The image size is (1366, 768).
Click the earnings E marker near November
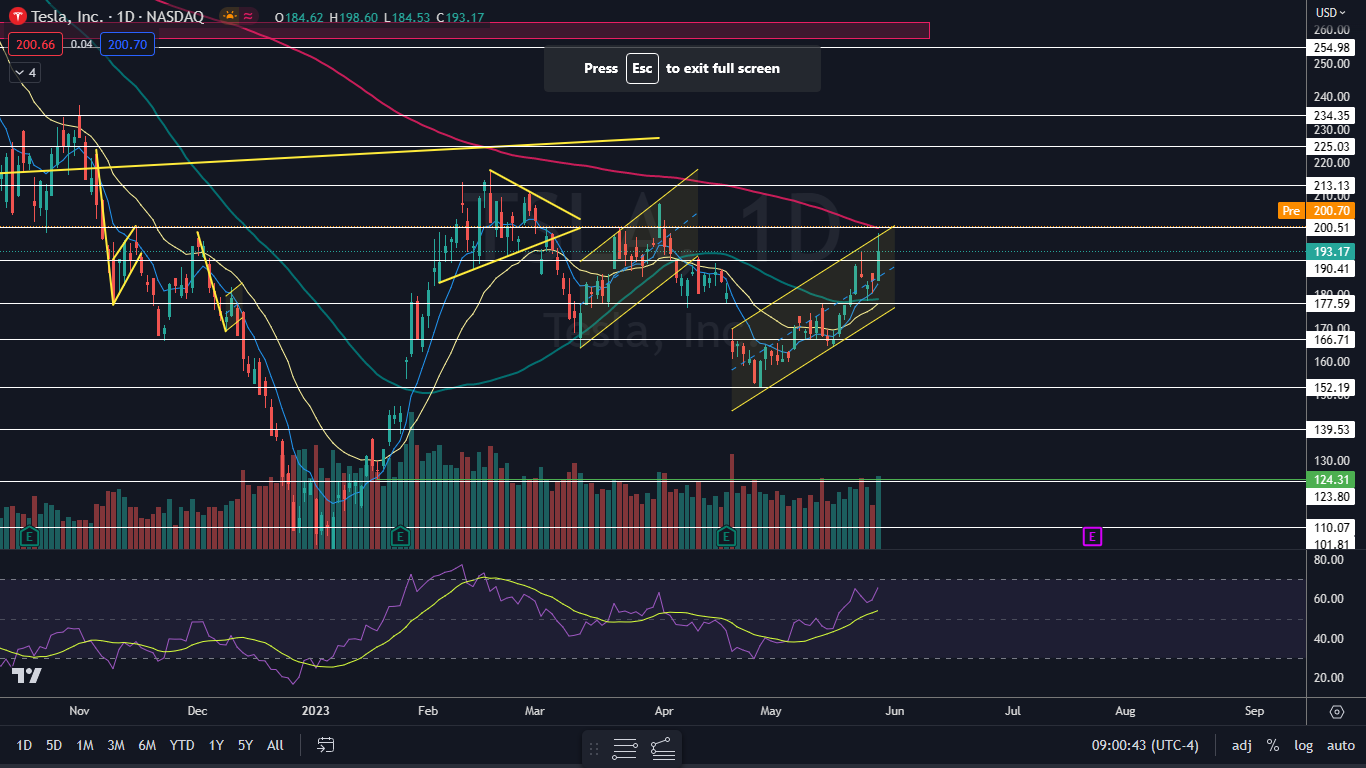[x=29, y=537]
